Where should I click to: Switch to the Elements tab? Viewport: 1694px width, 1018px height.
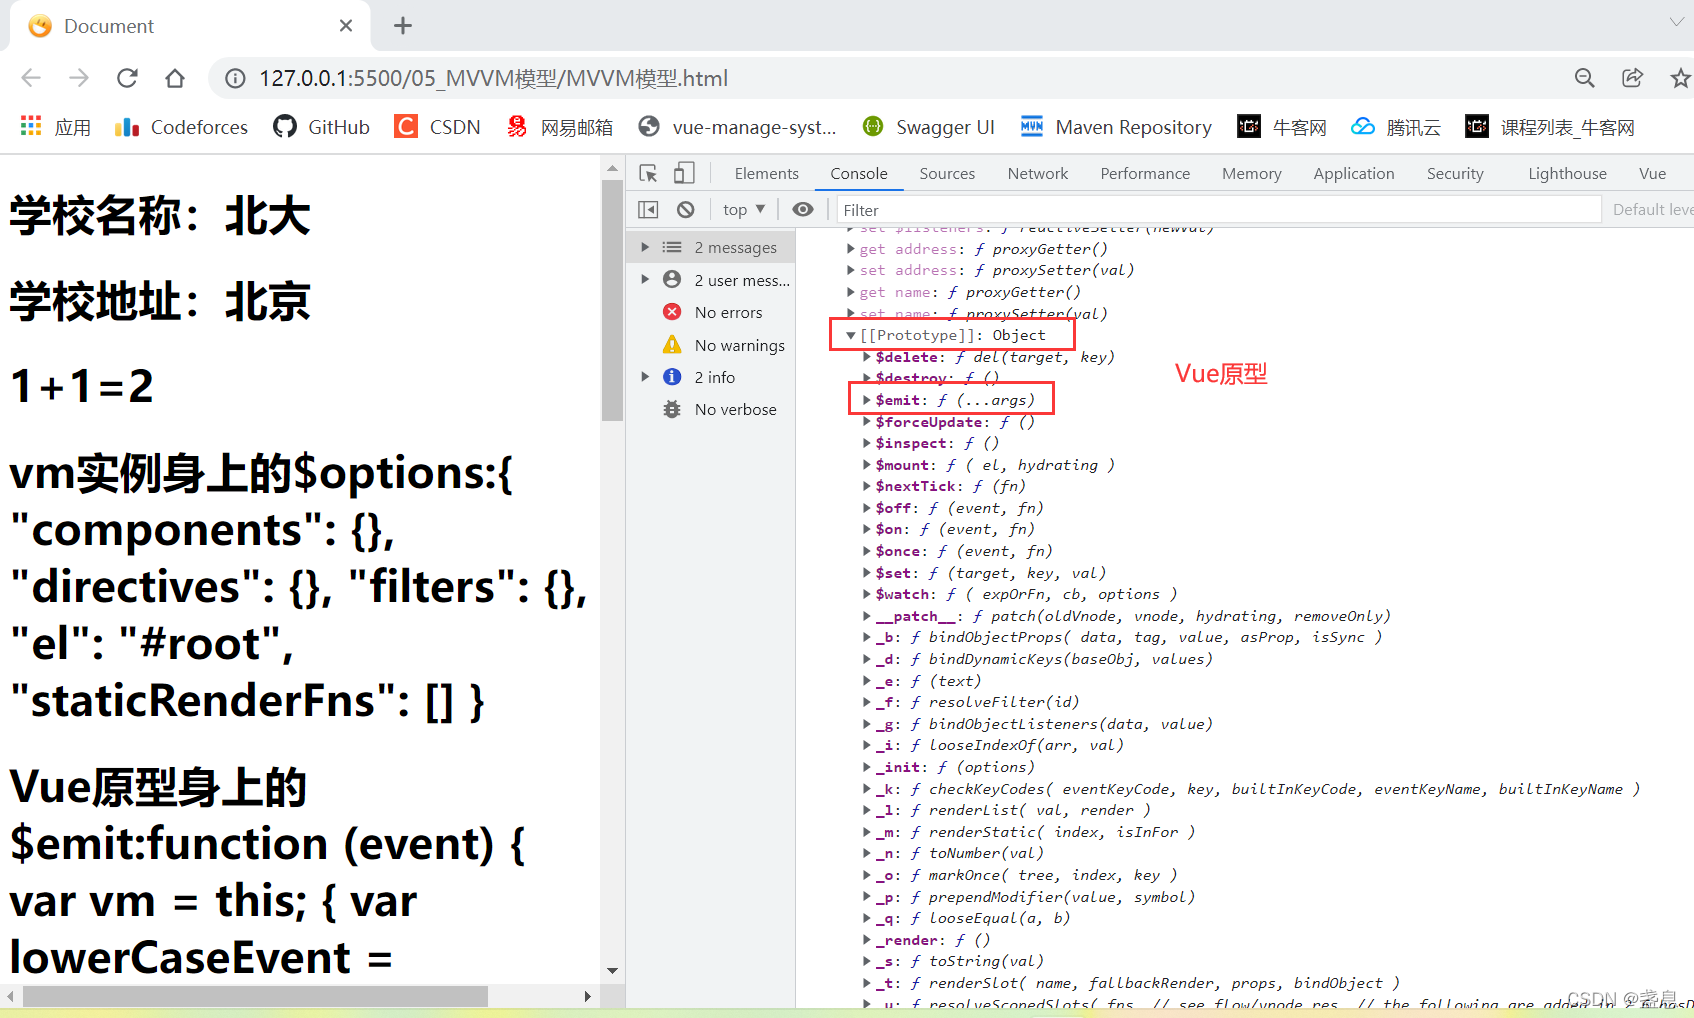[767, 173]
